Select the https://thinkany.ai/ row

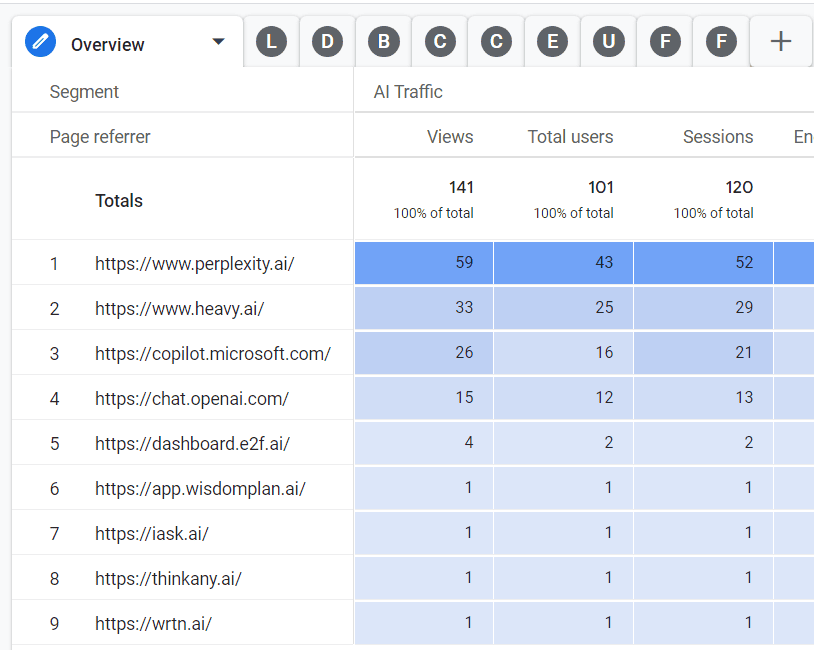coord(168,579)
